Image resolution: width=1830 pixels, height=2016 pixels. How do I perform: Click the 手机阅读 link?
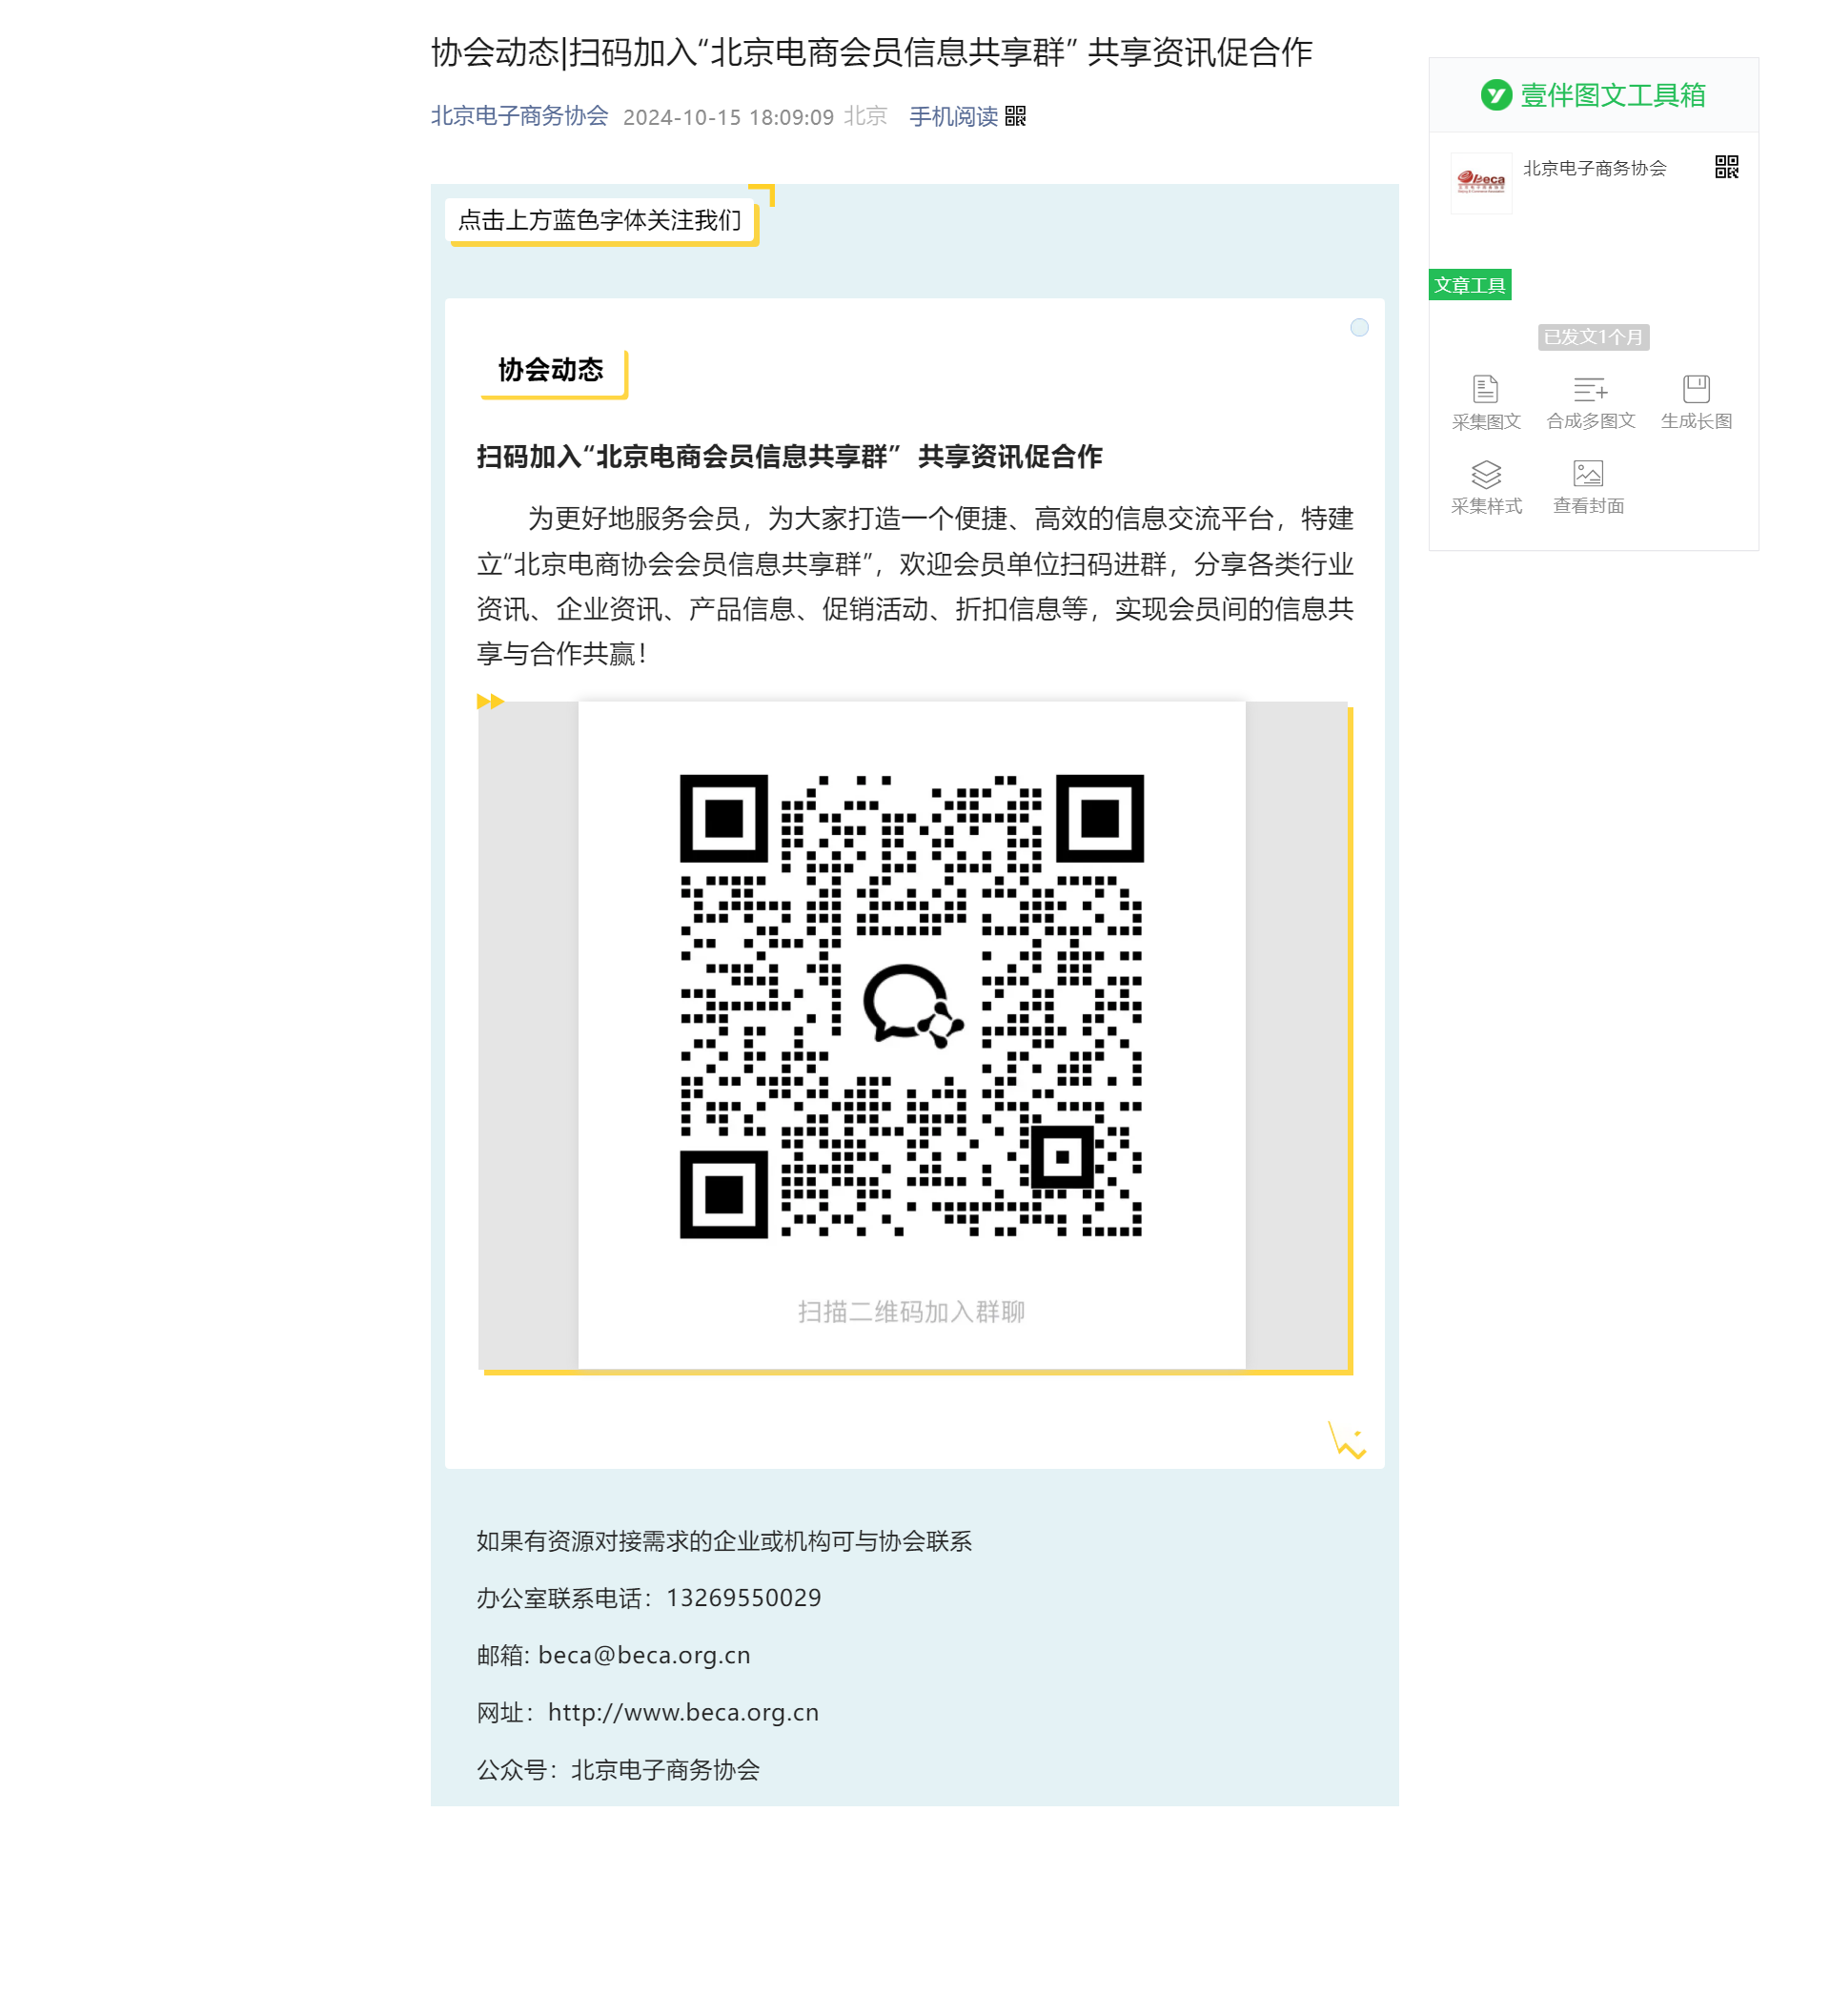coord(953,116)
